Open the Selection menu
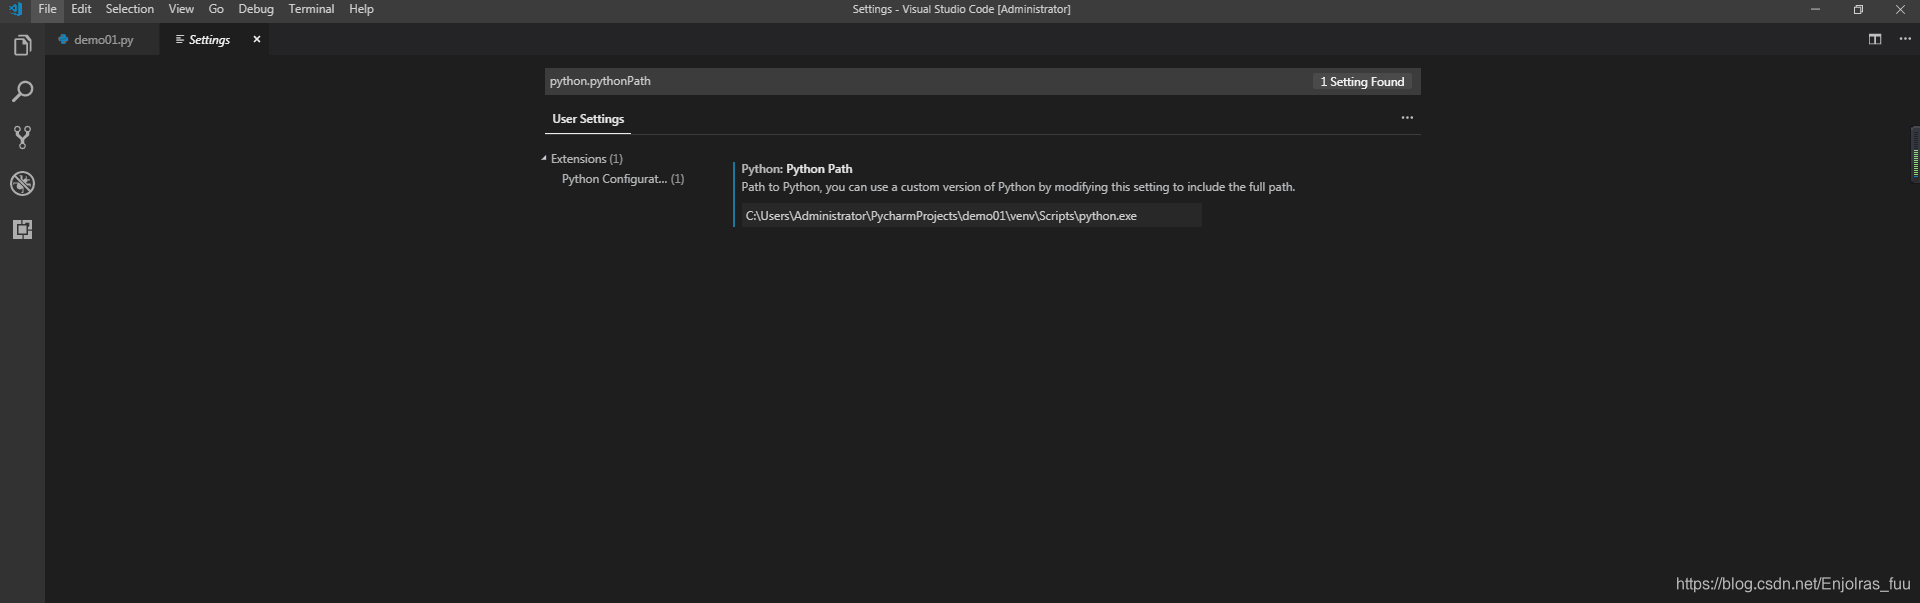The height and width of the screenshot is (603, 1920). point(130,9)
